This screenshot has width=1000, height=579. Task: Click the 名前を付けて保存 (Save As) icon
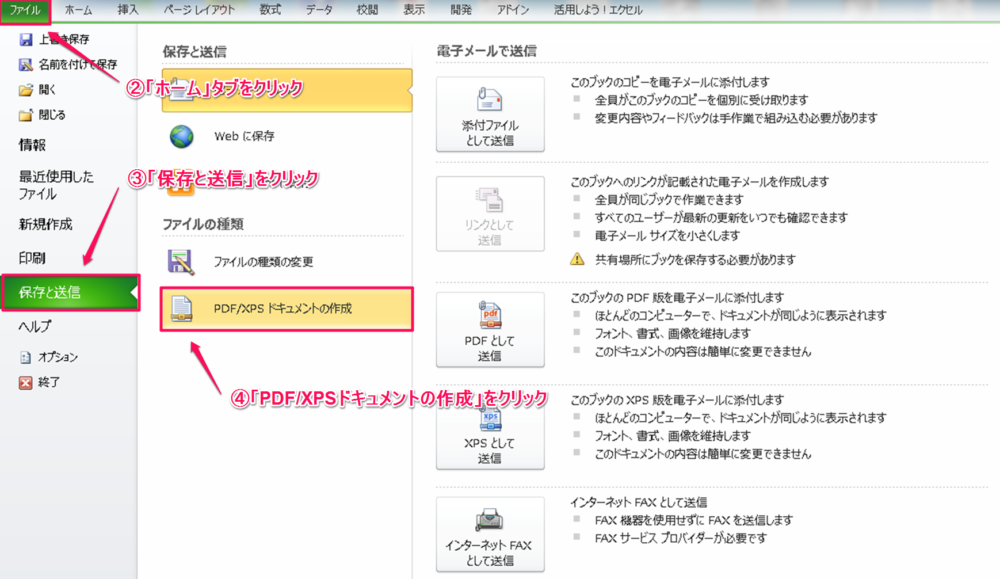click(x=26, y=65)
